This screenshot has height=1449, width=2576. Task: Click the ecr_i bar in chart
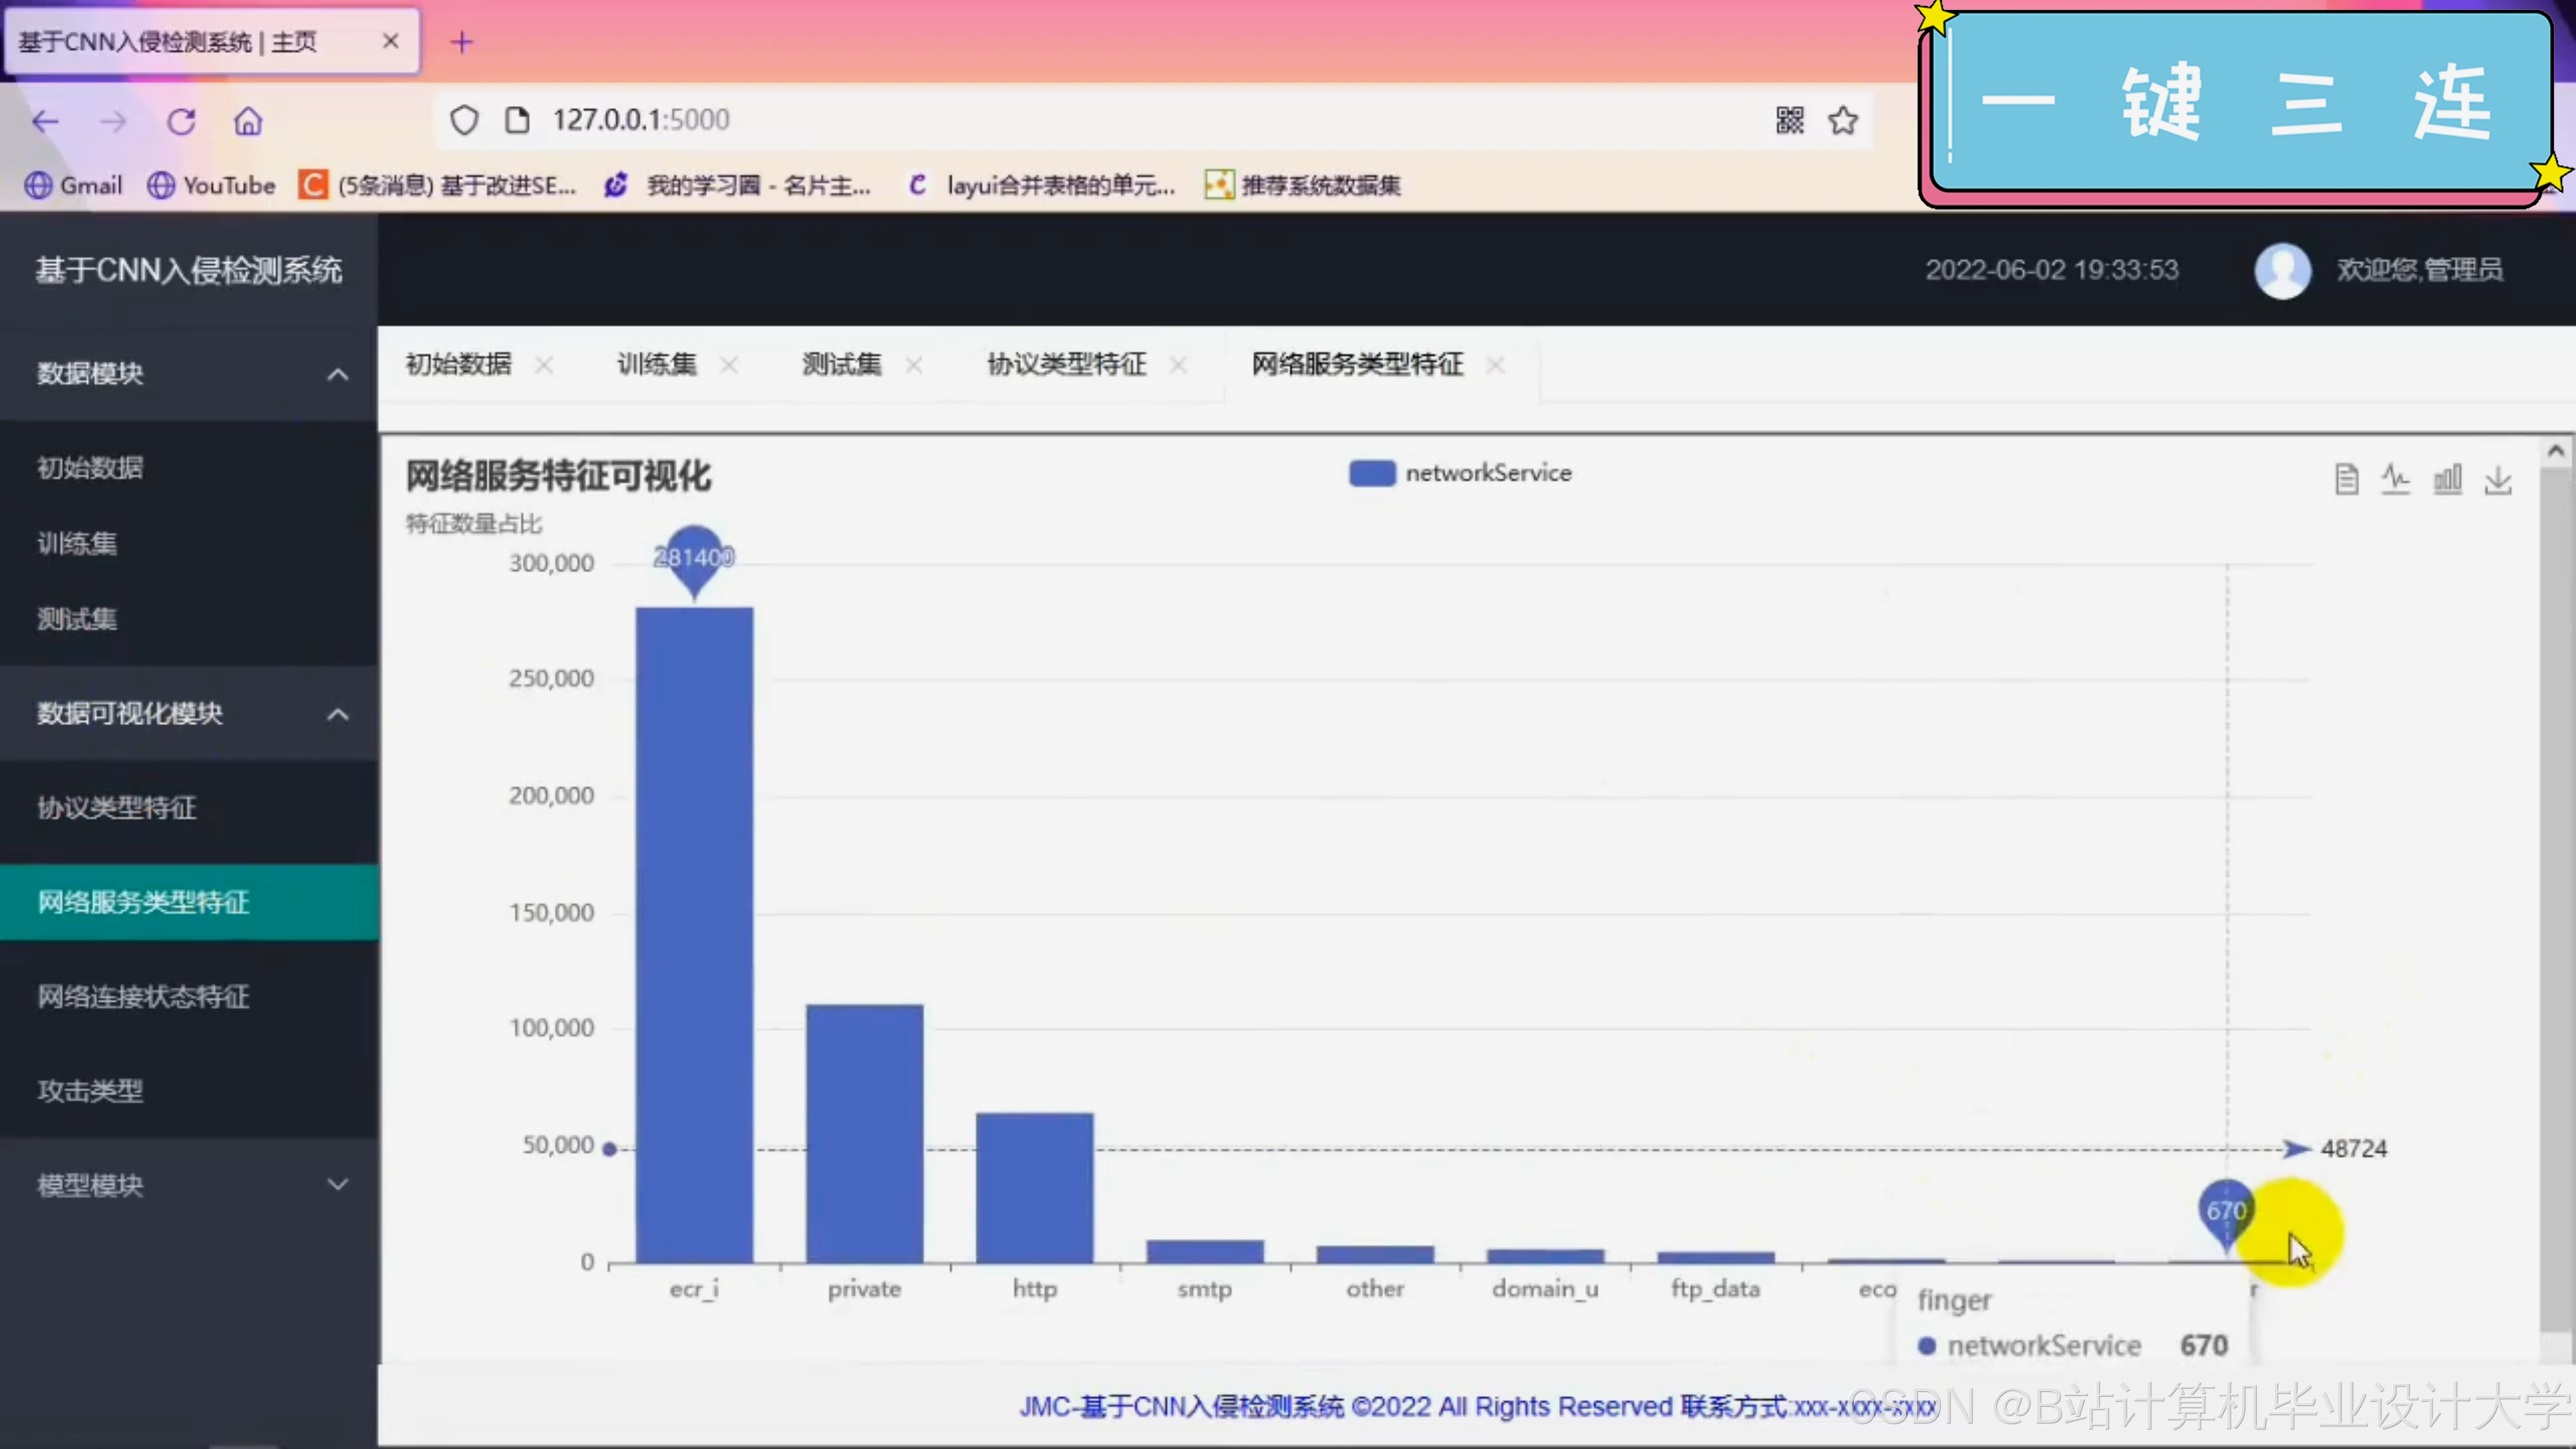[x=694, y=934]
